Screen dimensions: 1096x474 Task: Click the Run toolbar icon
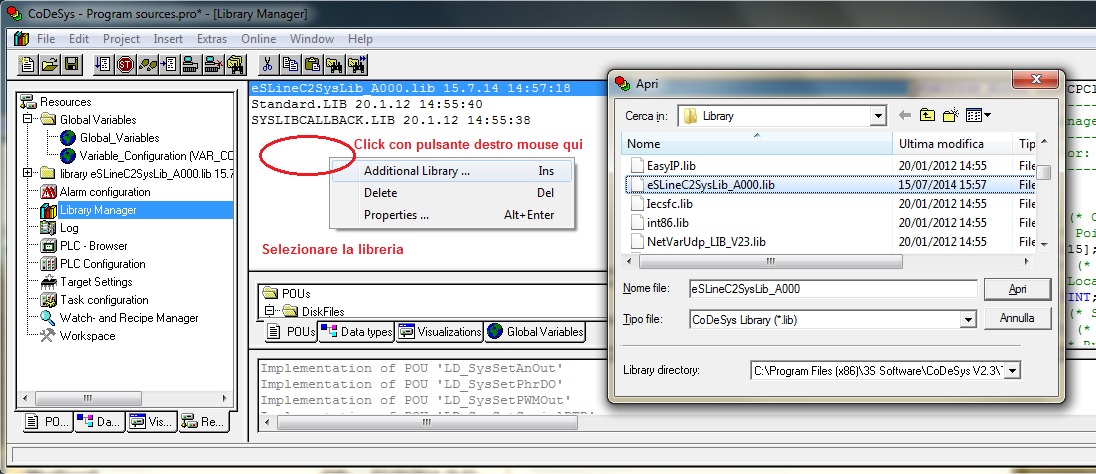103,65
